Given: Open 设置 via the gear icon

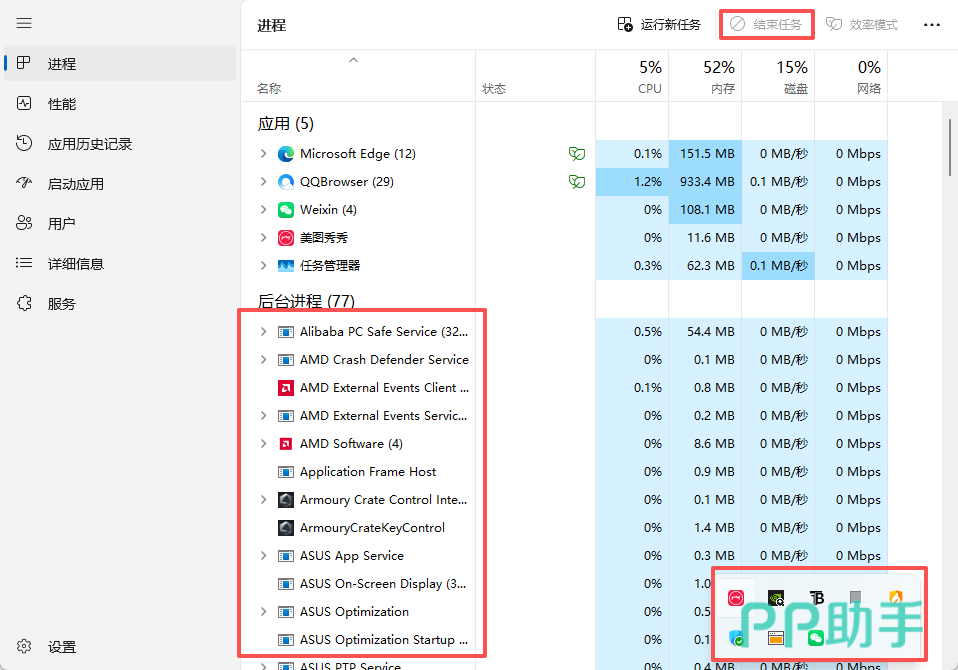Looking at the screenshot, I should tap(25, 647).
